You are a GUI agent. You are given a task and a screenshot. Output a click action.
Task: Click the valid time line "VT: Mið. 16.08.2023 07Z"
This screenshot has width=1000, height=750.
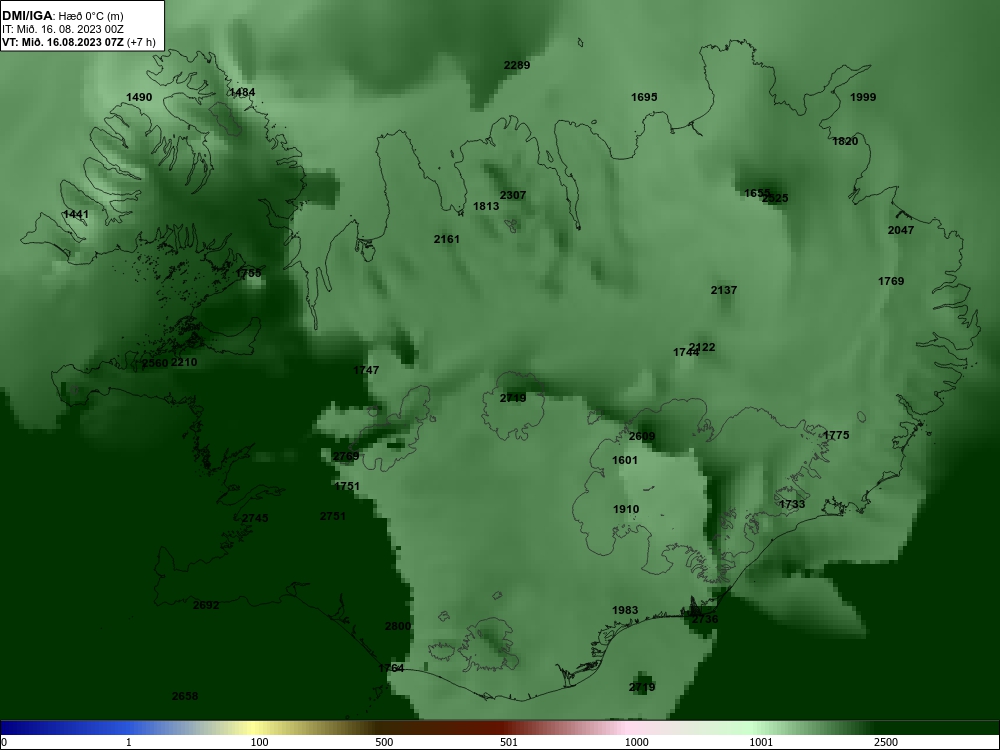pos(63,42)
